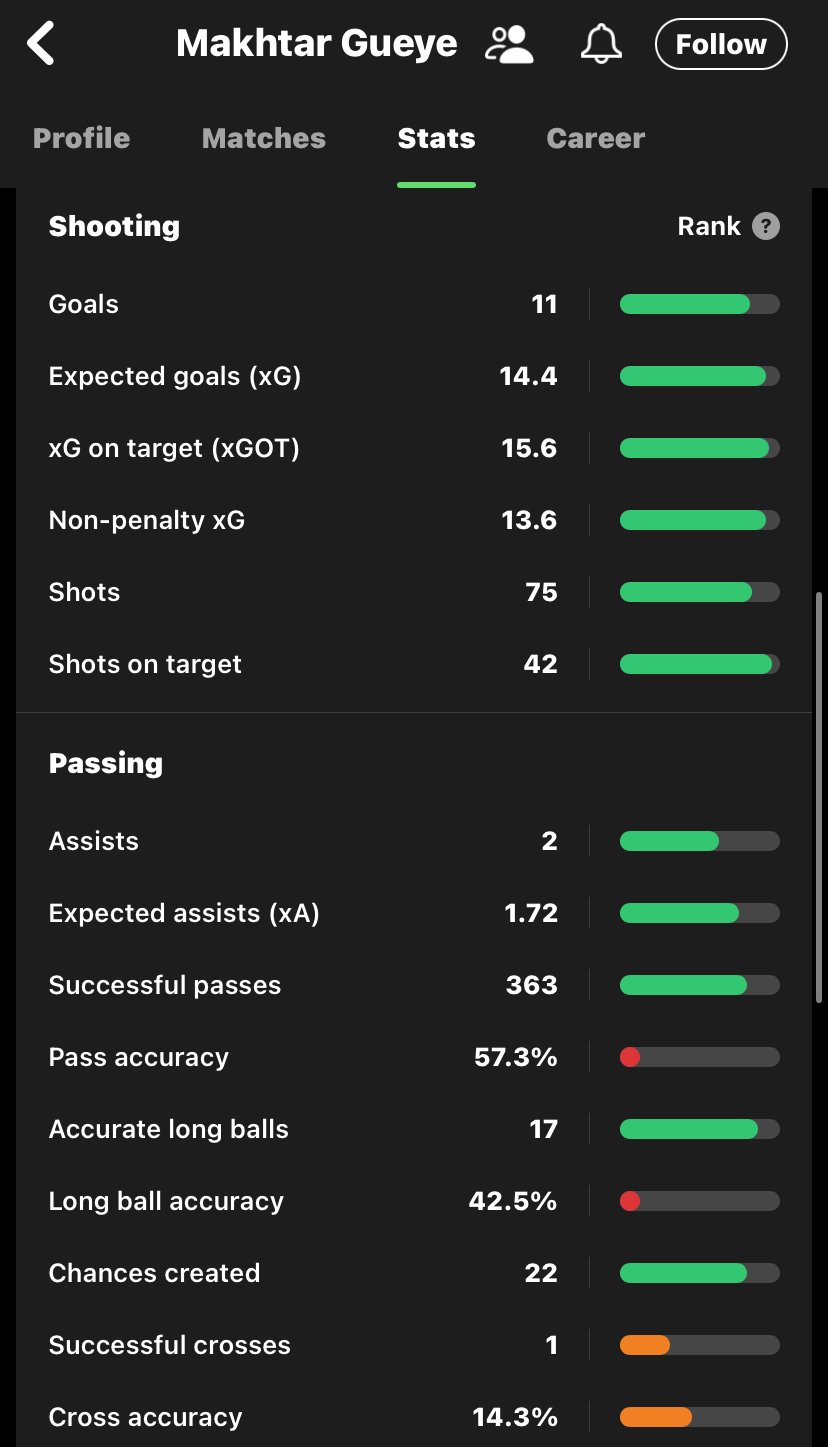Select the Stats tab

pos(436,138)
